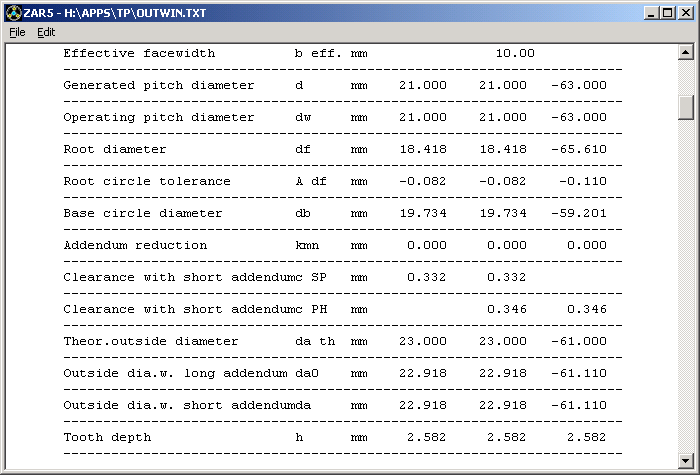Click the vertical scrollbar thumb
Image resolution: width=700 pixels, height=475 pixels.
pyautogui.click(x=685, y=107)
